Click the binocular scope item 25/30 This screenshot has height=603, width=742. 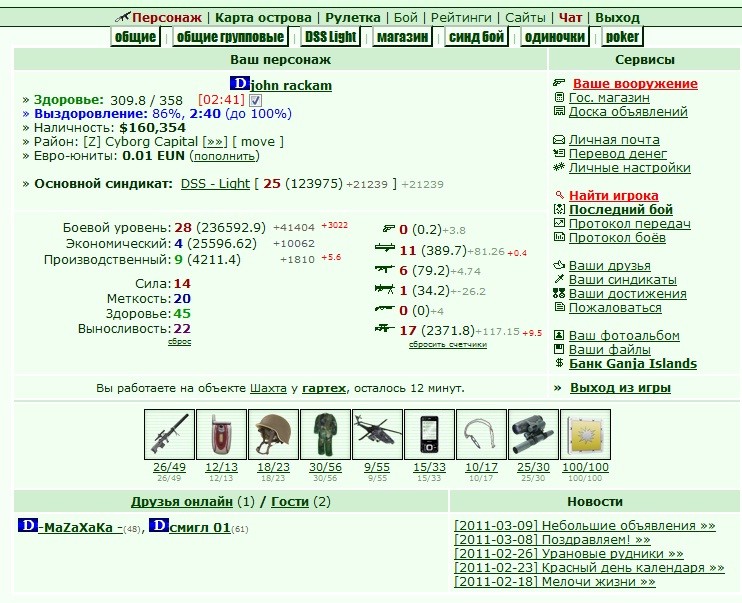click(533, 435)
